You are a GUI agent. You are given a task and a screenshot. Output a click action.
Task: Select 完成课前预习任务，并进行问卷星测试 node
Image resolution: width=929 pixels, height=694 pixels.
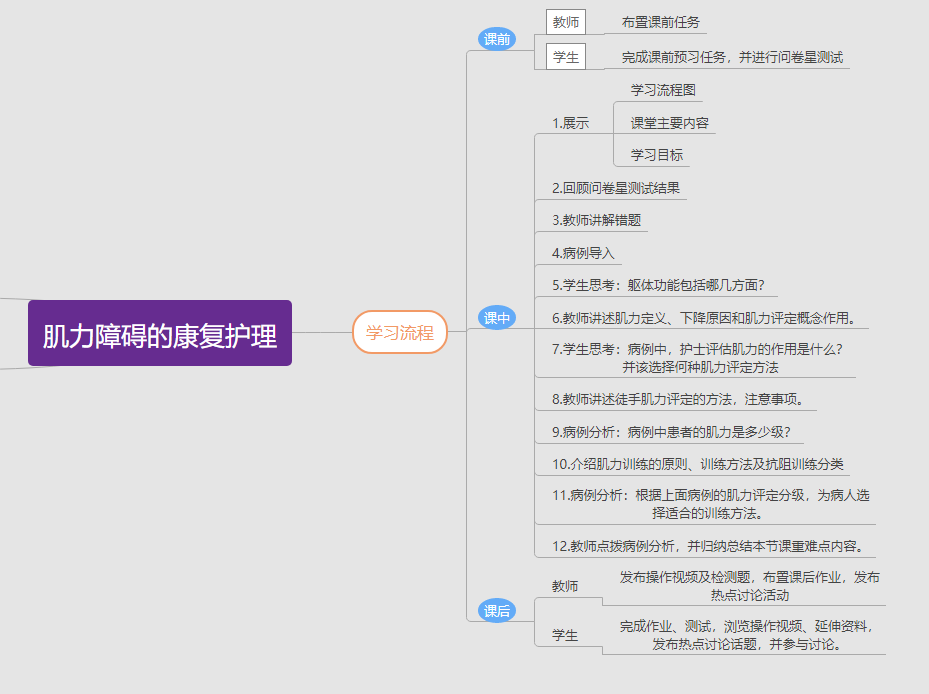coord(732,57)
